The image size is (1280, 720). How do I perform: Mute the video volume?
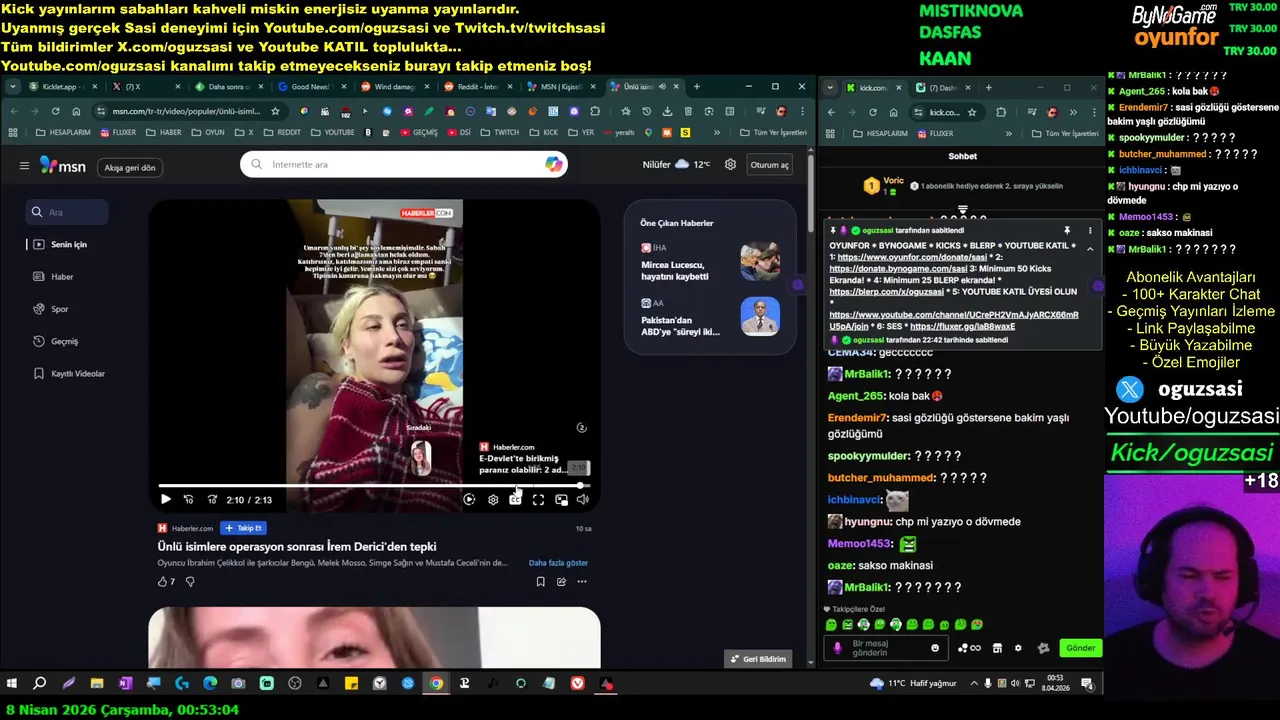pos(583,500)
